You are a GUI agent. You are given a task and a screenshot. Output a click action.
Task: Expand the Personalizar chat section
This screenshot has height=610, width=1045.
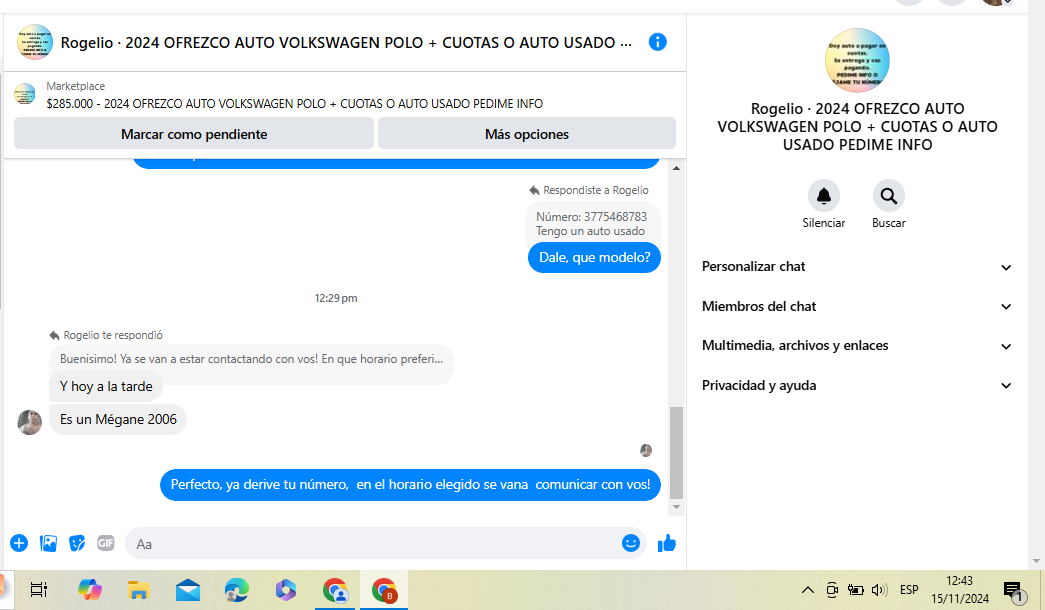tap(1006, 267)
